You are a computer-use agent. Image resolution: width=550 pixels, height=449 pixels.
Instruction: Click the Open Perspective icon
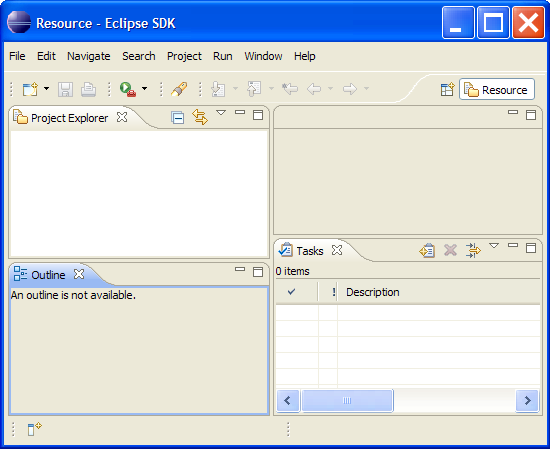[448, 90]
